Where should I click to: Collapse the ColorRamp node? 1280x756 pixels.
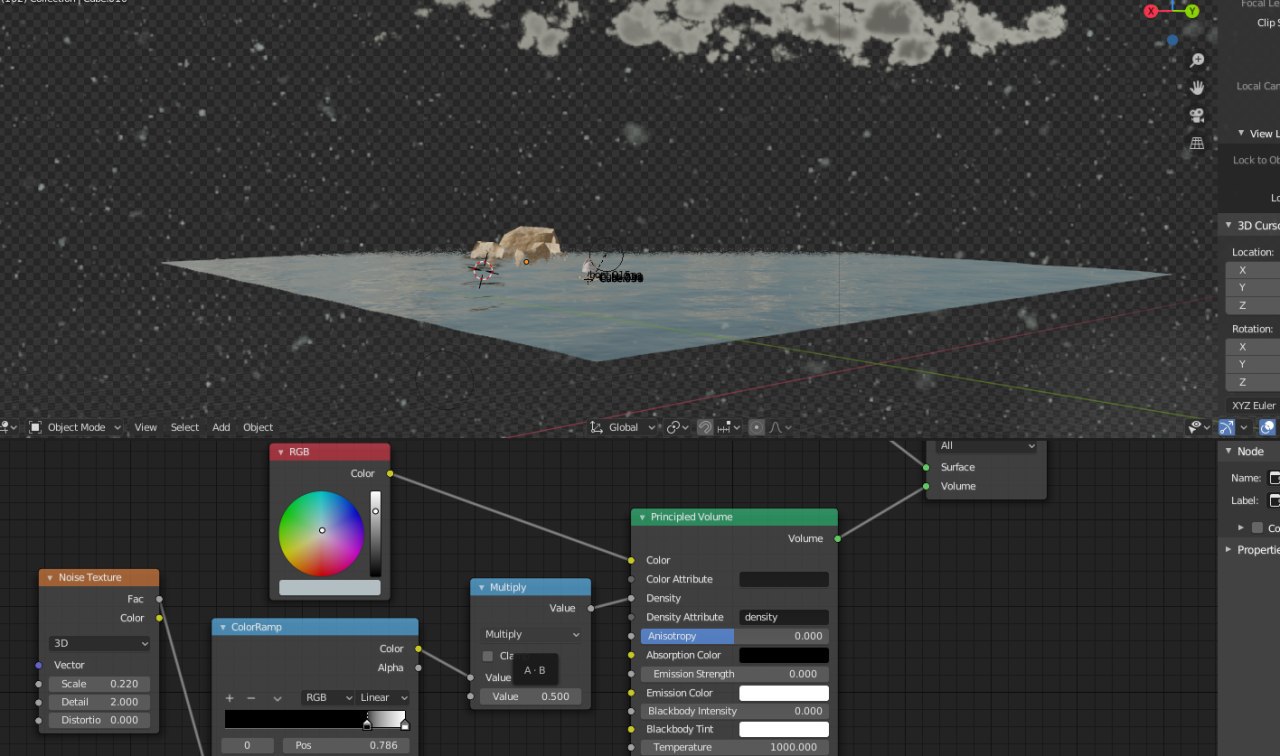(x=221, y=627)
